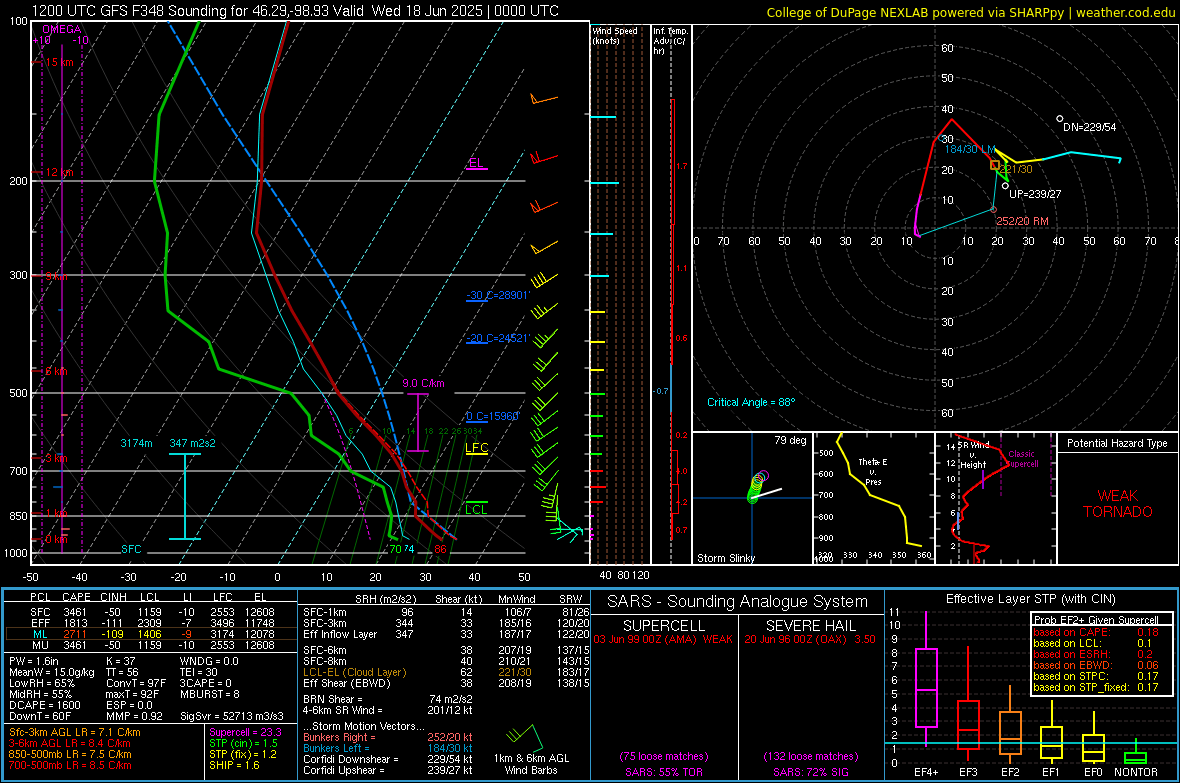
Task: Click the Inf. Temp. Adv. panel header
Action: [670, 41]
